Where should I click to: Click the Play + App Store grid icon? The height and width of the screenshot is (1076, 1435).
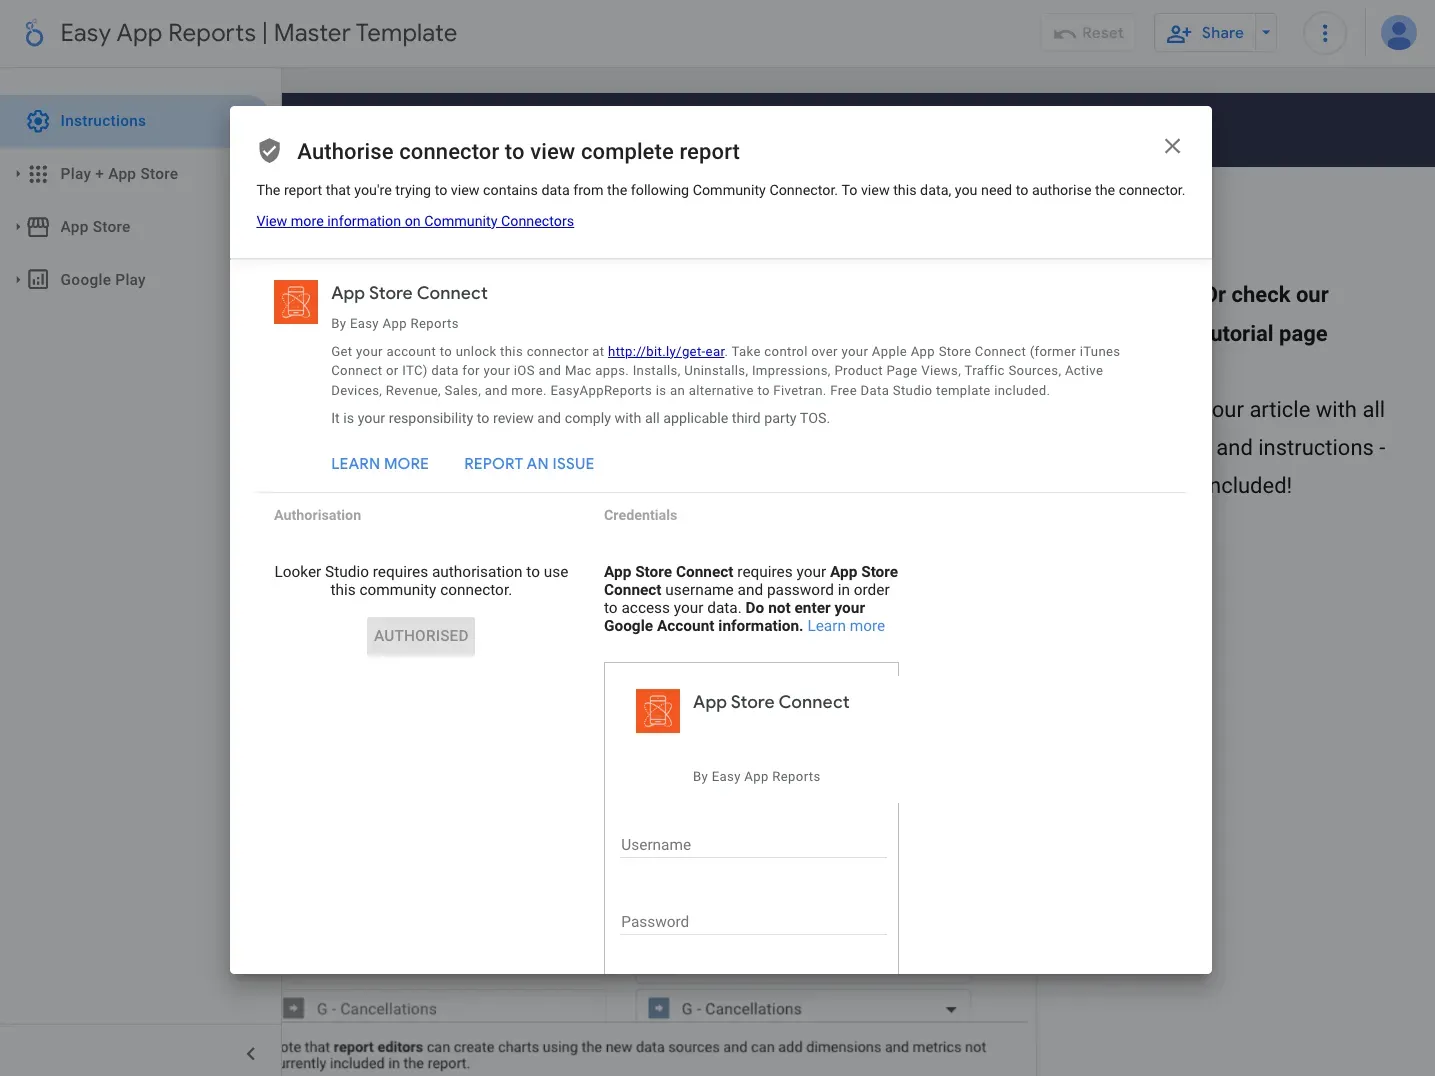(38, 174)
